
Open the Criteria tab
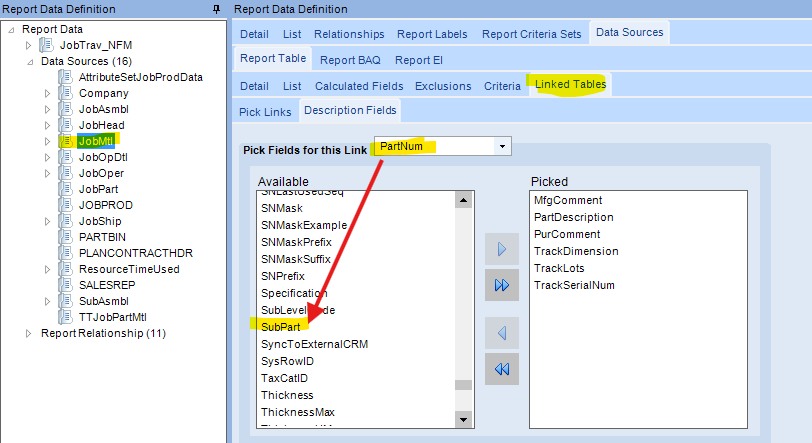(x=502, y=86)
